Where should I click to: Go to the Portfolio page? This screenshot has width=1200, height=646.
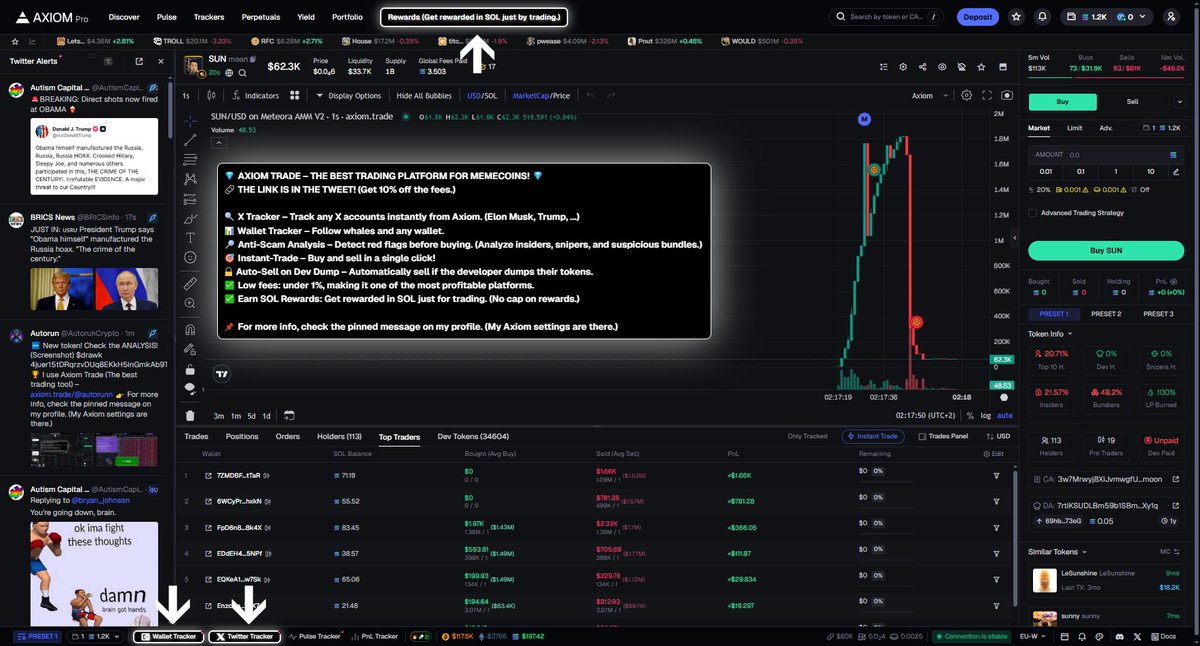[x=347, y=17]
